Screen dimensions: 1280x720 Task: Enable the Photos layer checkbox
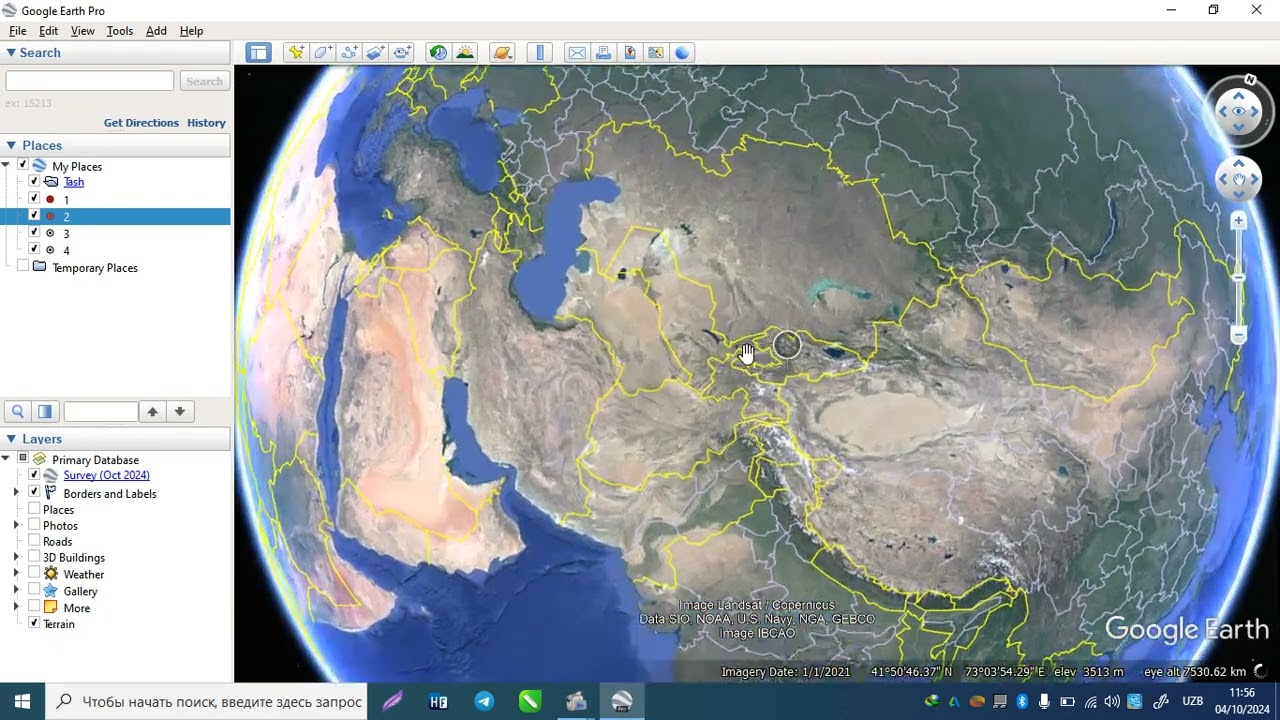[x=34, y=525]
